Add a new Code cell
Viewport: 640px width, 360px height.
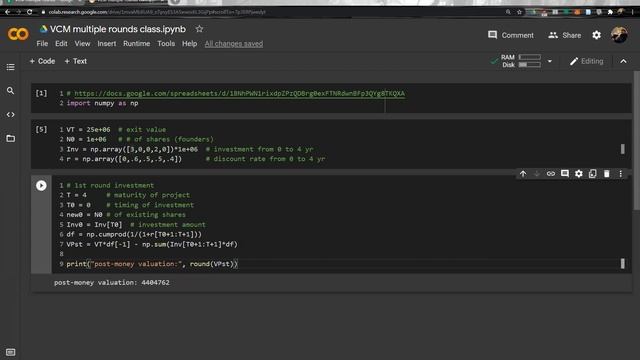click(42, 61)
